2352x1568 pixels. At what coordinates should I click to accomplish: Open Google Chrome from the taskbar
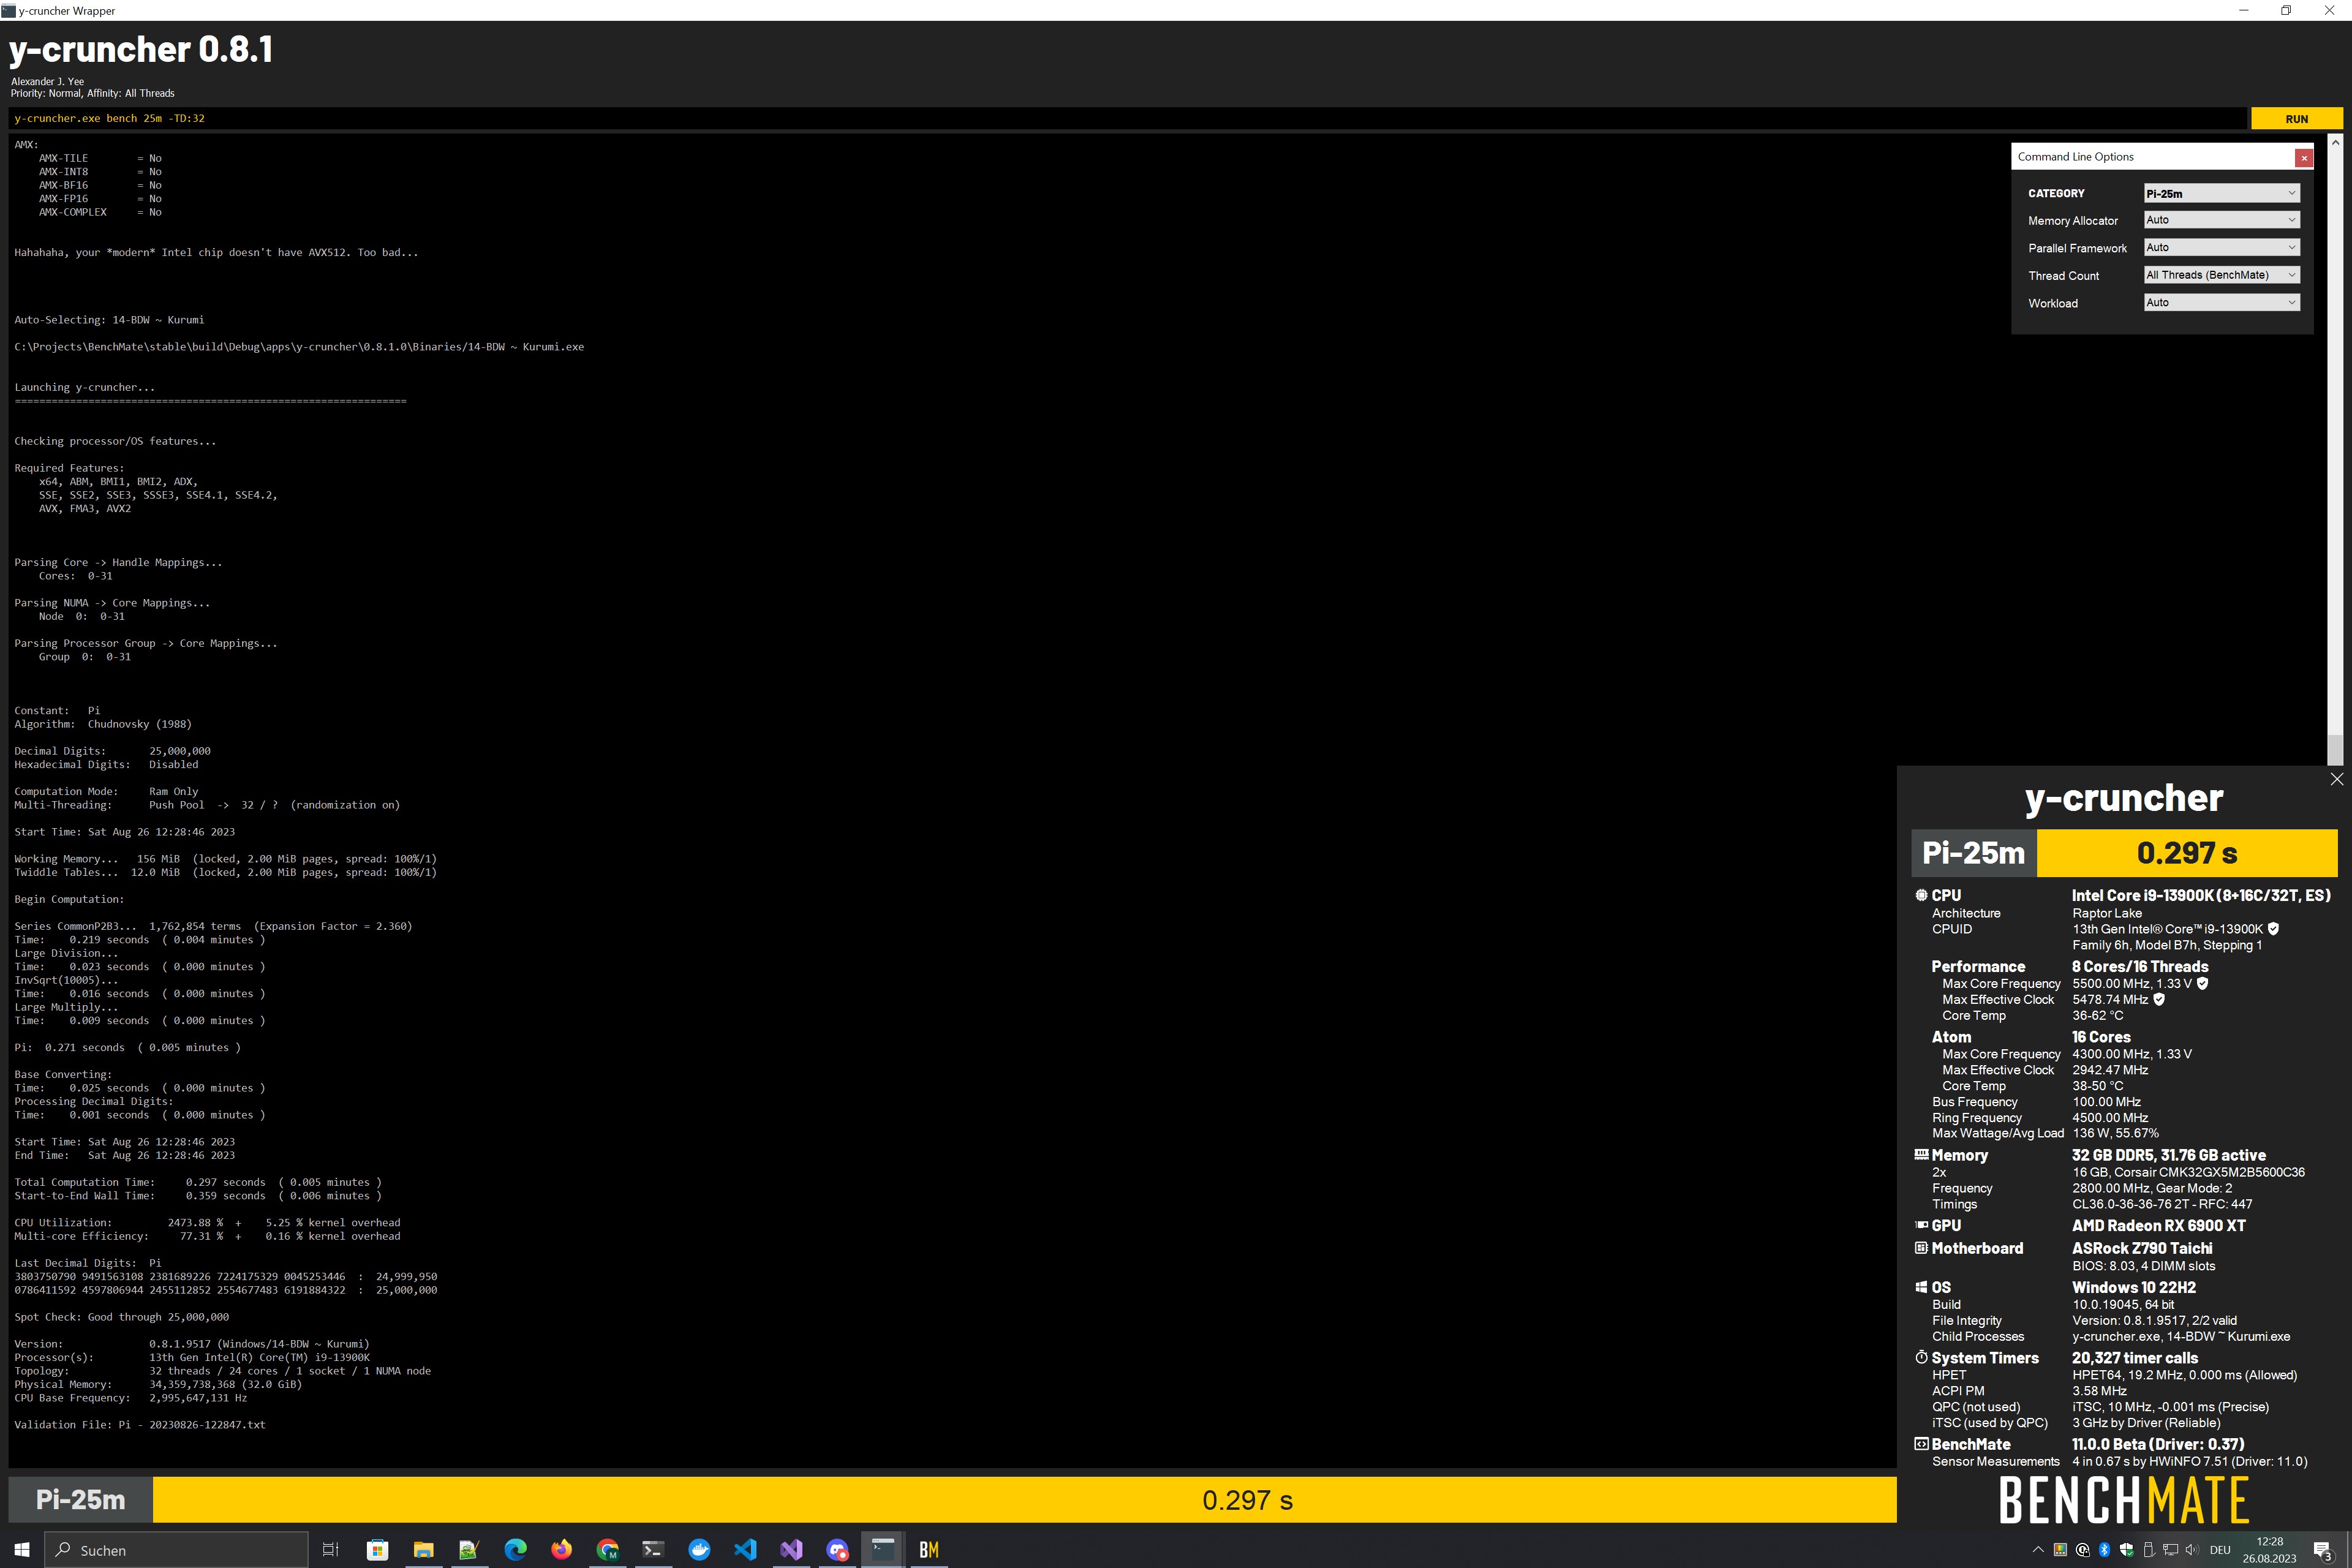tap(607, 1550)
